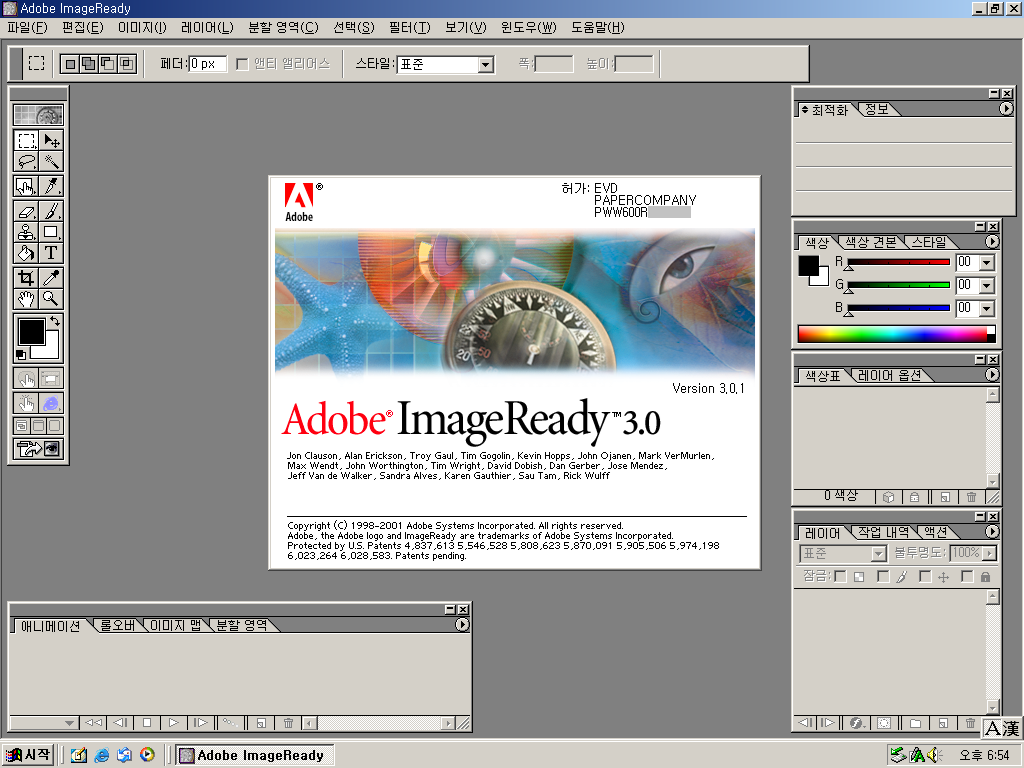The image size is (1024, 768).
Task: Select the Lasso tool
Action: coord(26,161)
